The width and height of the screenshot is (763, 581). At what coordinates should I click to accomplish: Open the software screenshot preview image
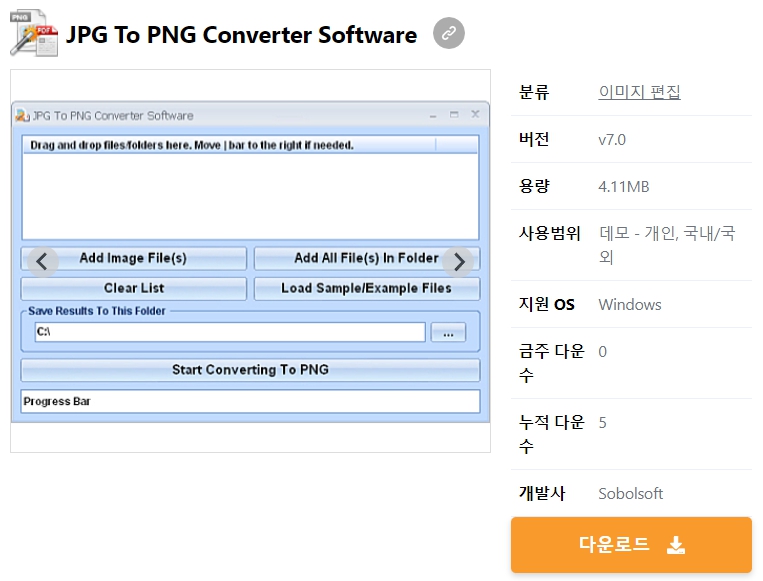click(x=250, y=261)
